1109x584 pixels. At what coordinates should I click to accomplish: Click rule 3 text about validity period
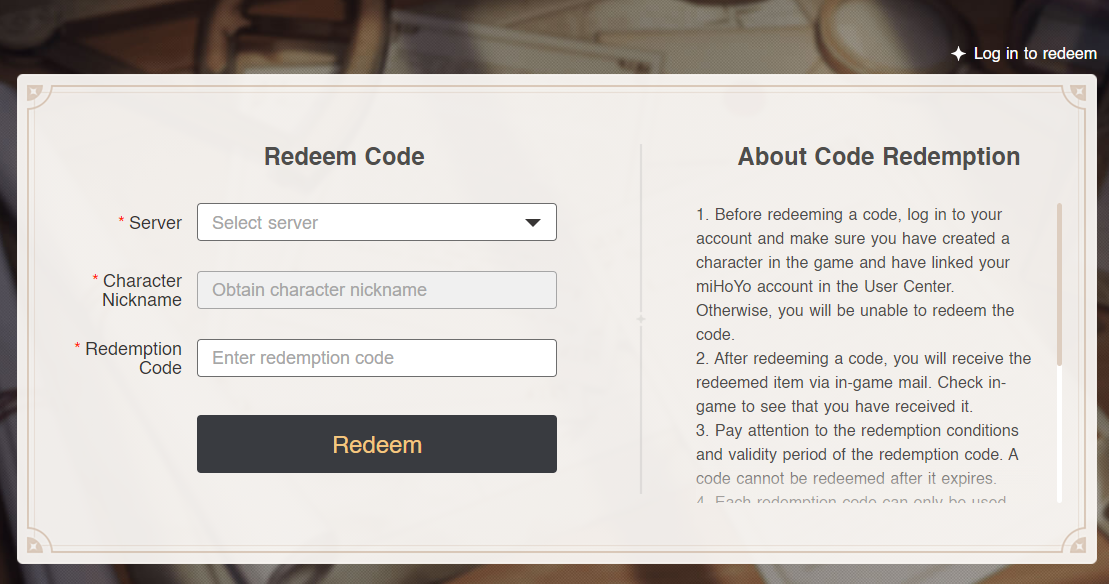[857, 454]
